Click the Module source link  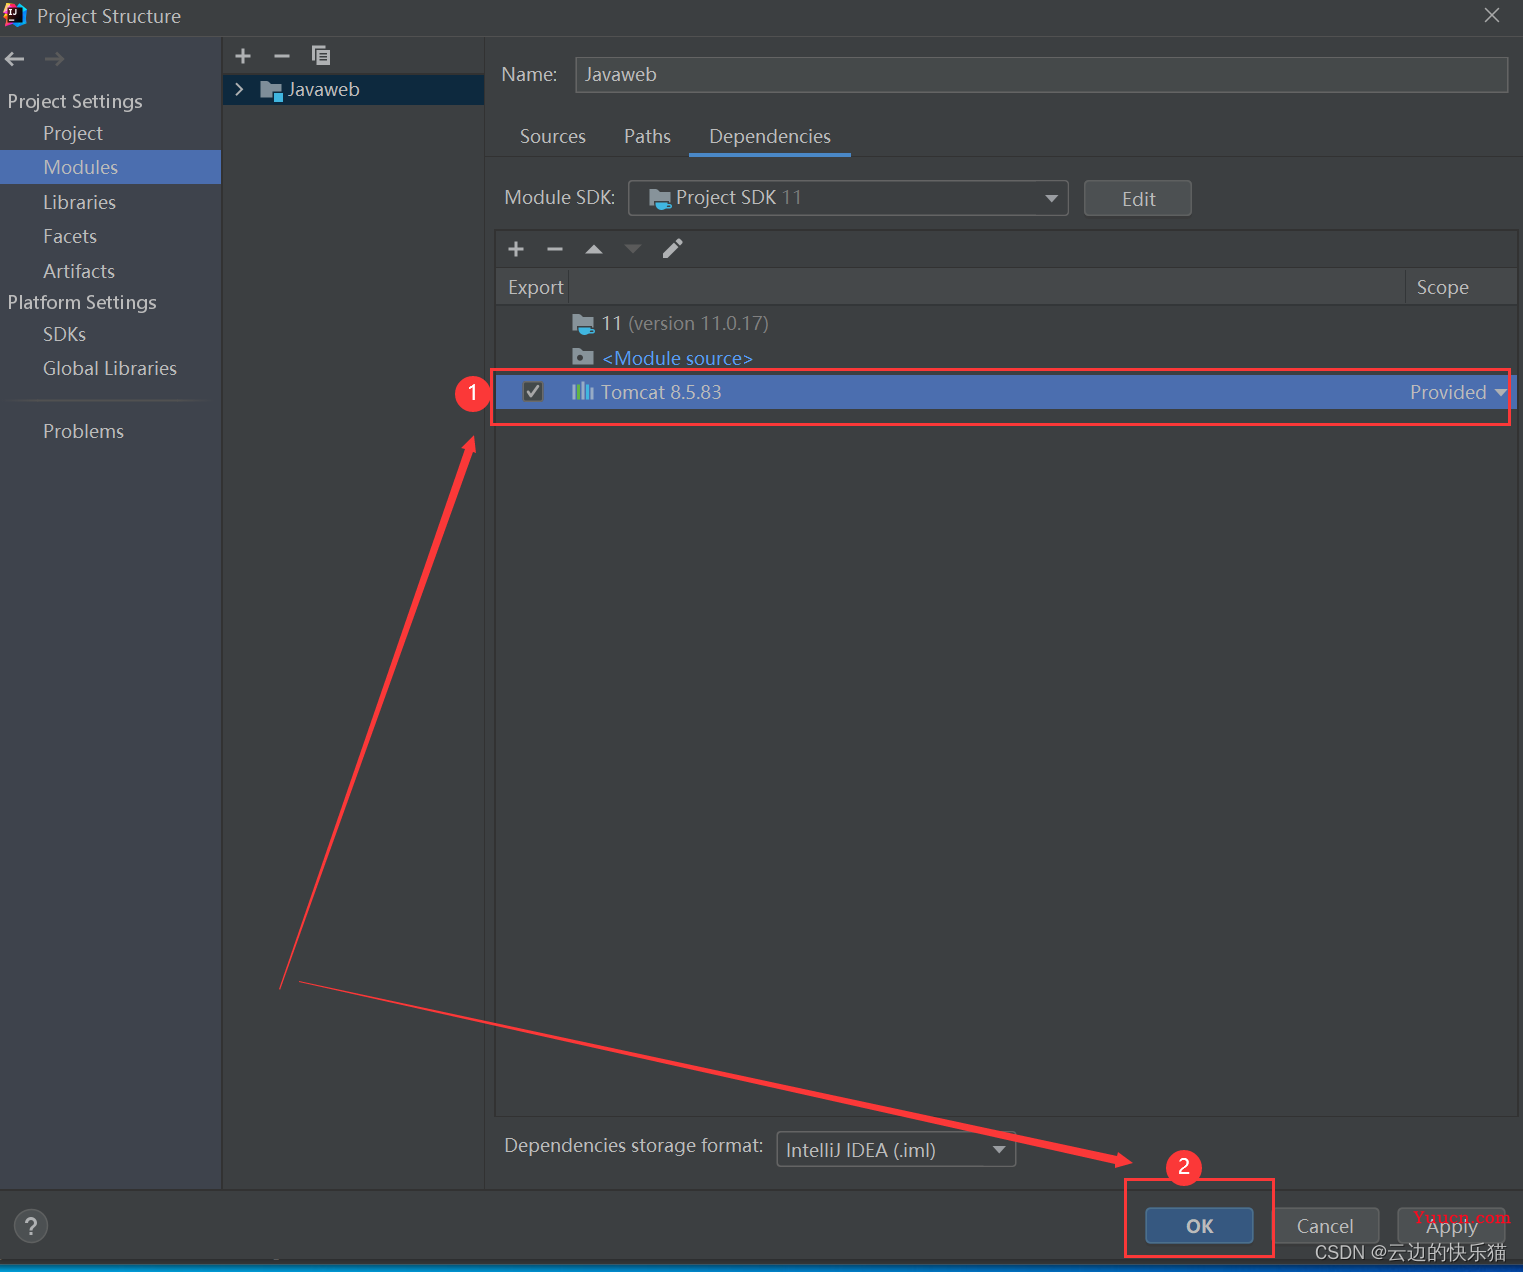(x=677, y=358)
